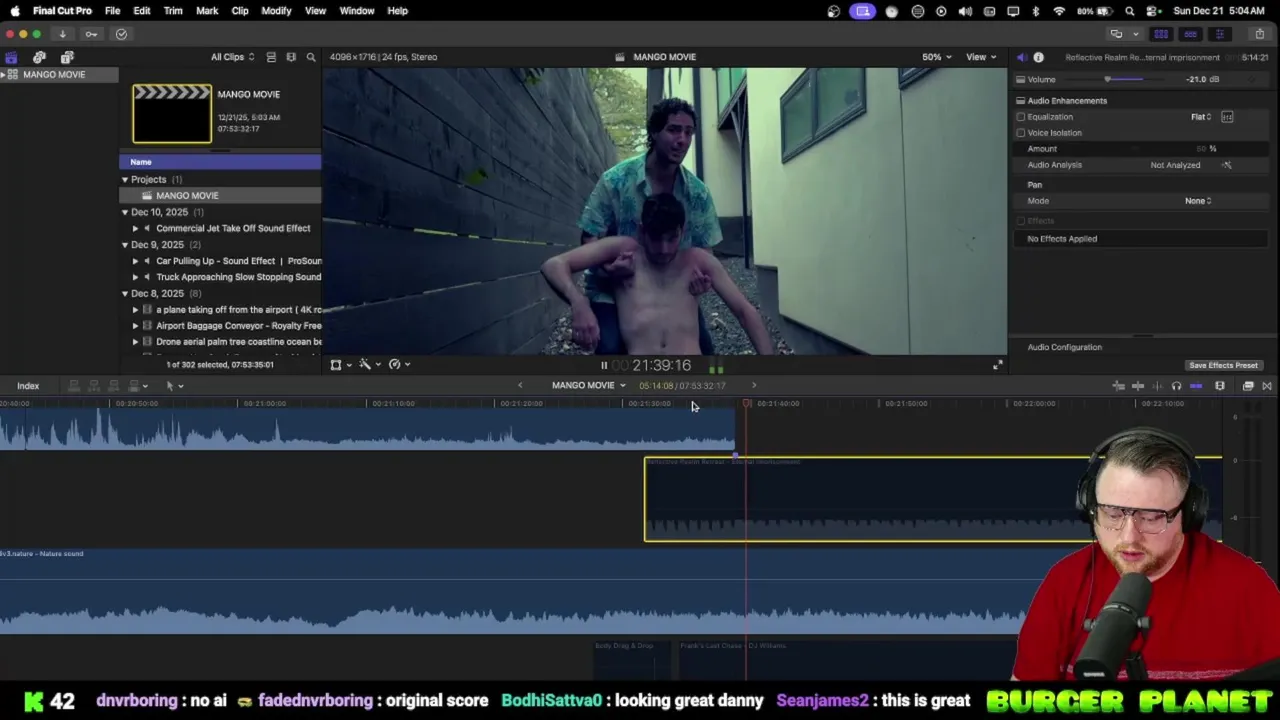The width and height of the screenshot is (1280, 720).
Task: Click the Save Effects Preset button
Action: click(x=1223, y=366)
